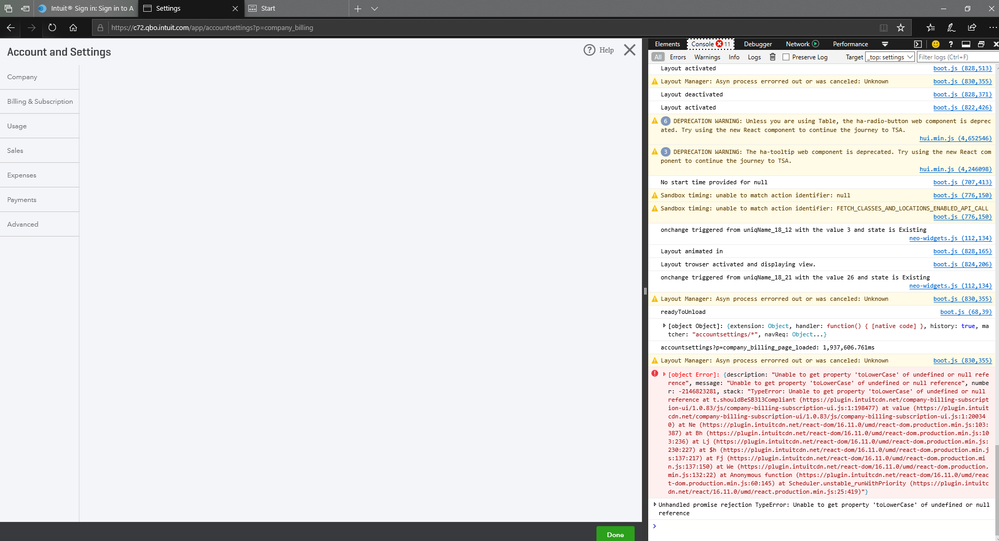999x541 pixels.
Task: Open DevTools Network tab
Action: click(x=801, y=44)
